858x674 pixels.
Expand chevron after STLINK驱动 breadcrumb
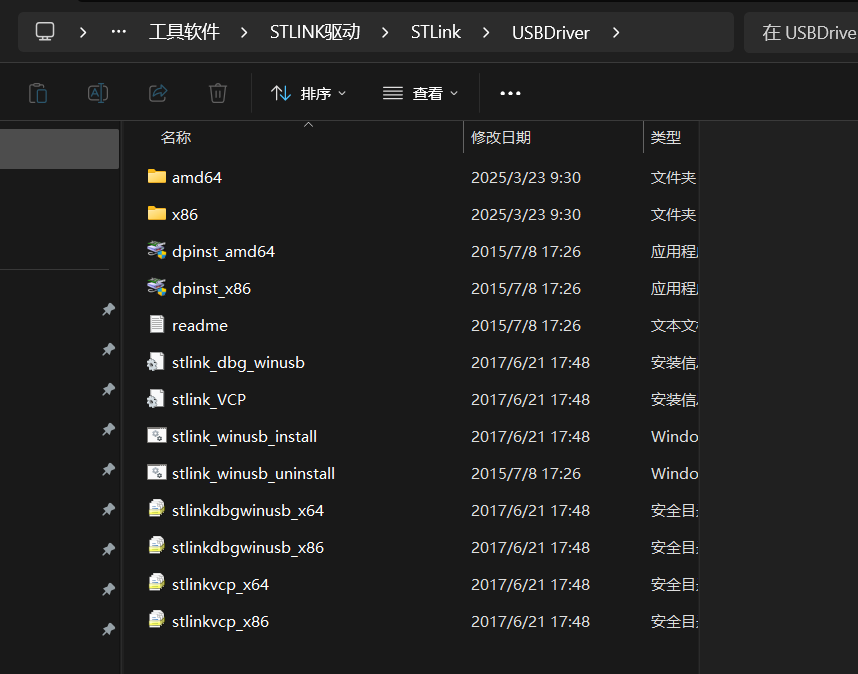[385, 33]
